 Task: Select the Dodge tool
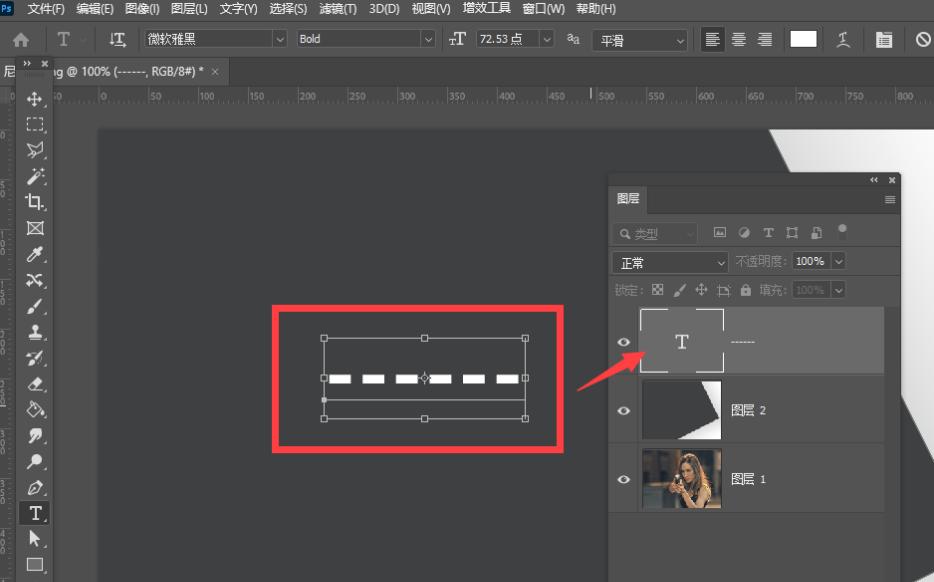[x=35, y=462]
